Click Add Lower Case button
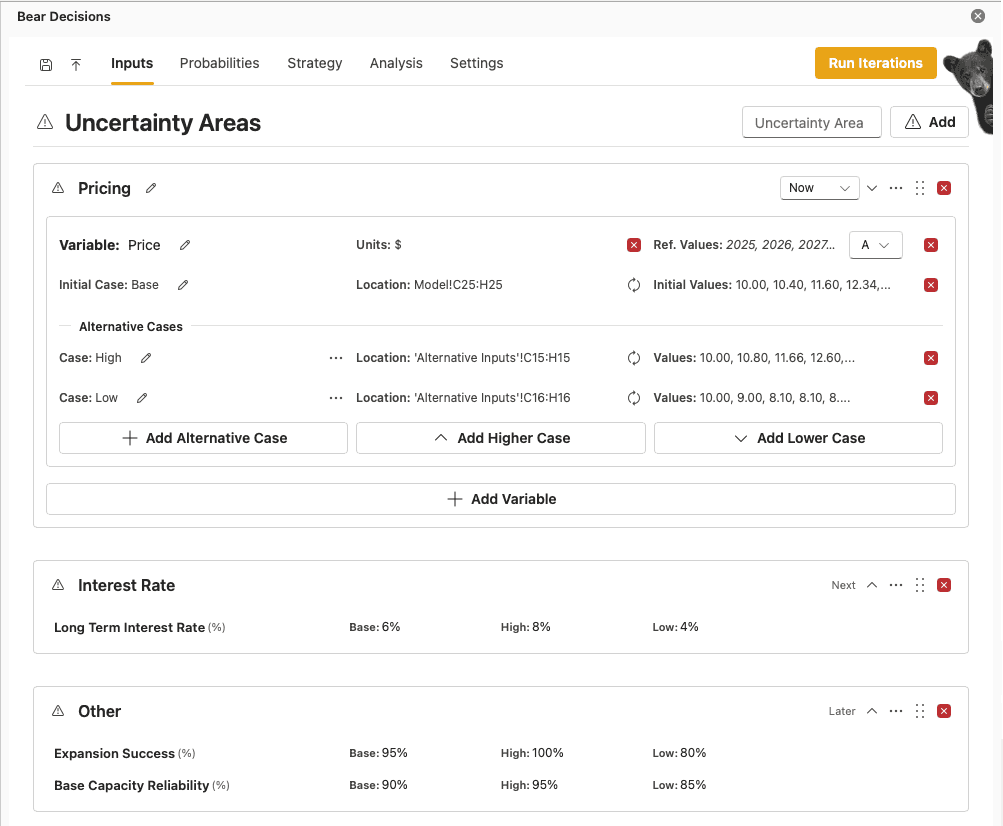The height and width of the screenshot is (826, 1003). click(x=798, y=438)
